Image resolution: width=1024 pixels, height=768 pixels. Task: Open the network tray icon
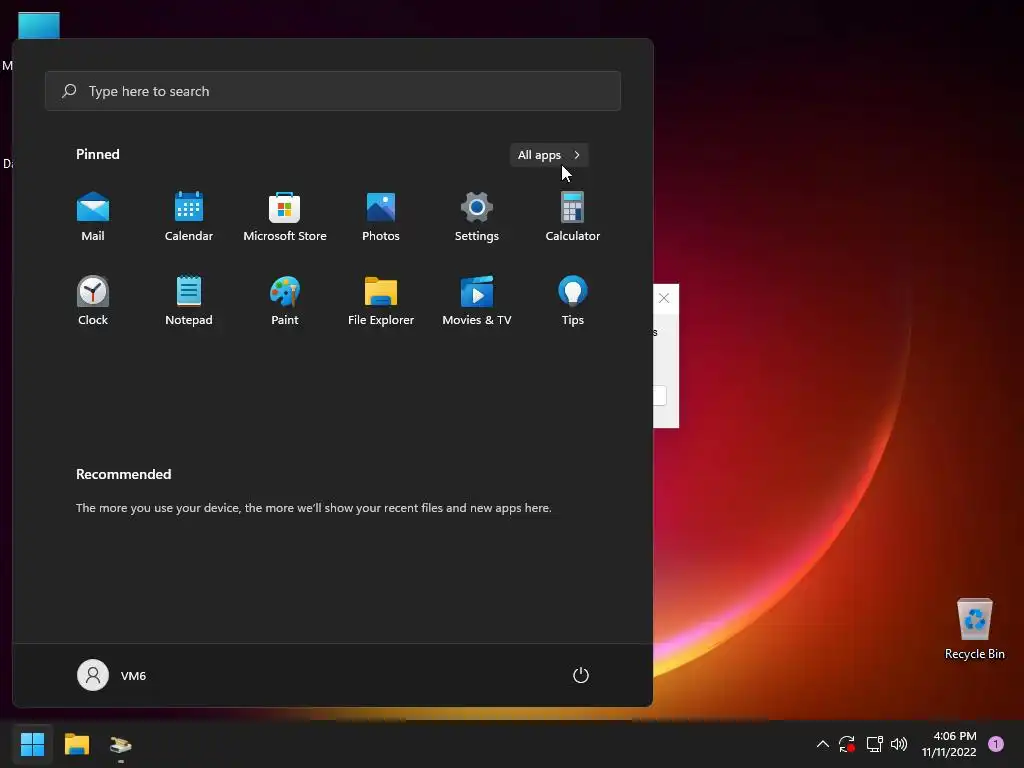tap(874, 744)
